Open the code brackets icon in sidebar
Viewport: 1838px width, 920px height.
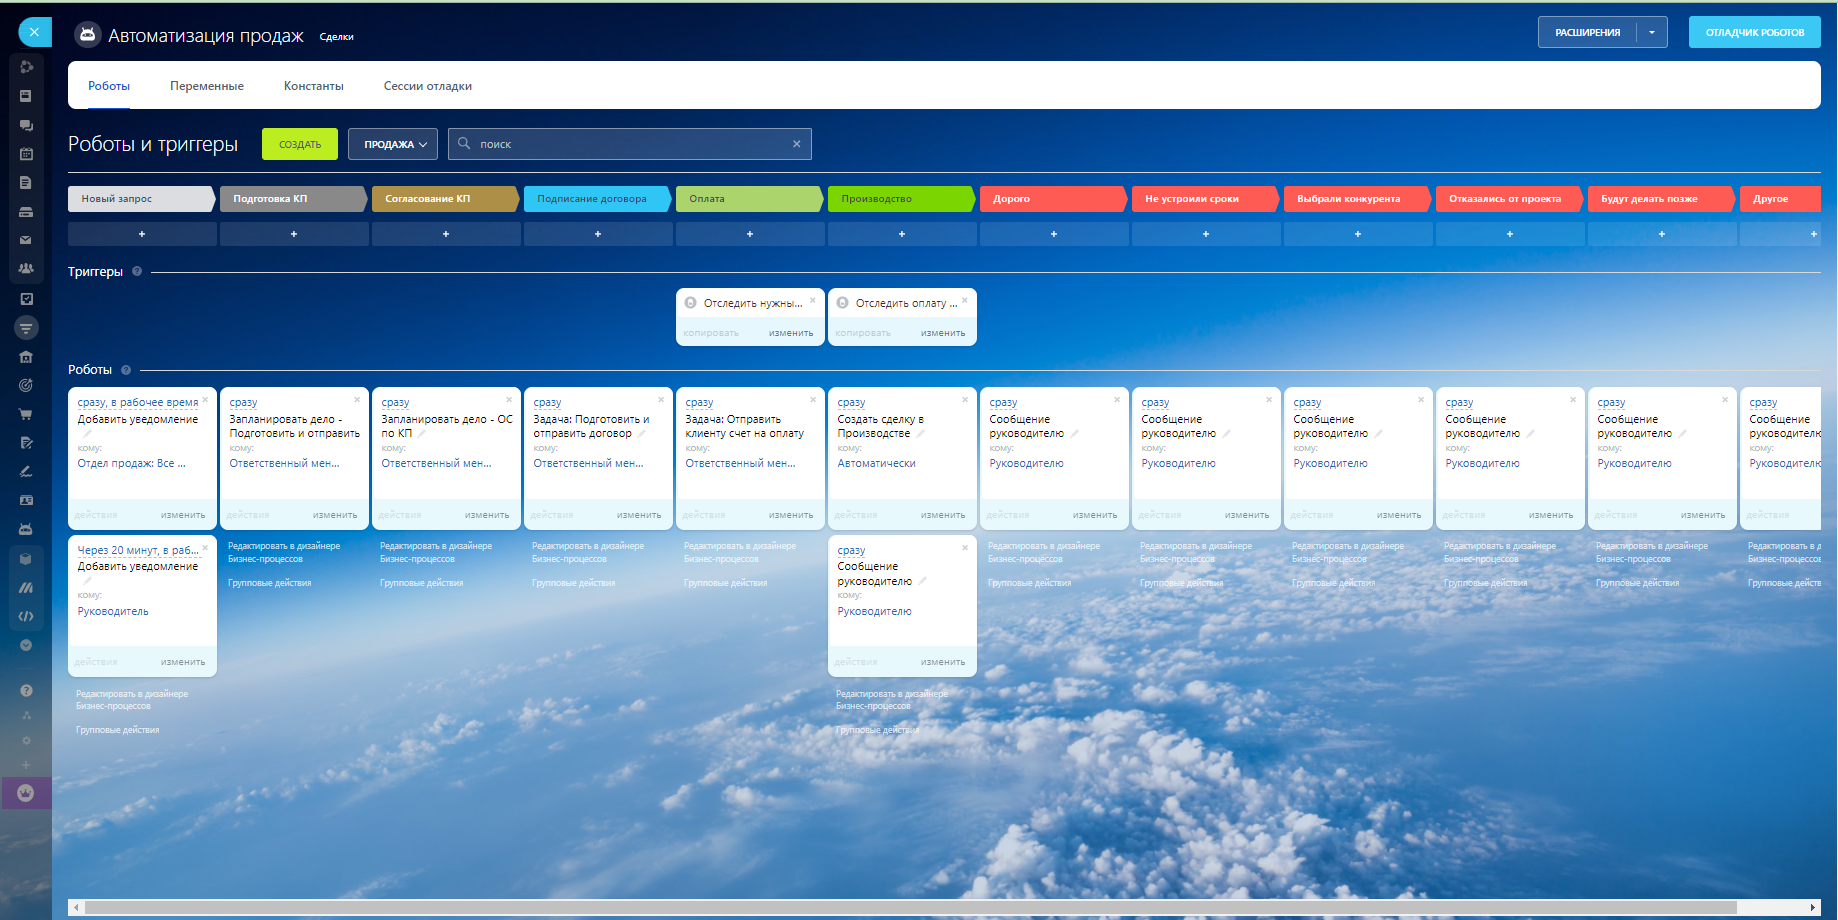[x=26, y=616]
